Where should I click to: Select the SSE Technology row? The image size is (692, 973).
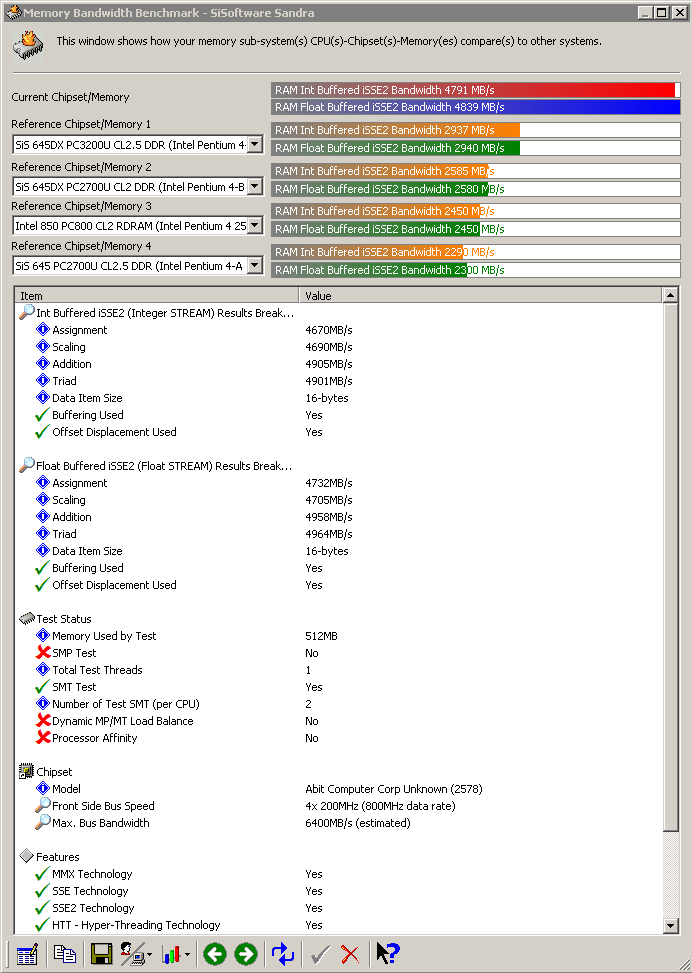(338, 891)
